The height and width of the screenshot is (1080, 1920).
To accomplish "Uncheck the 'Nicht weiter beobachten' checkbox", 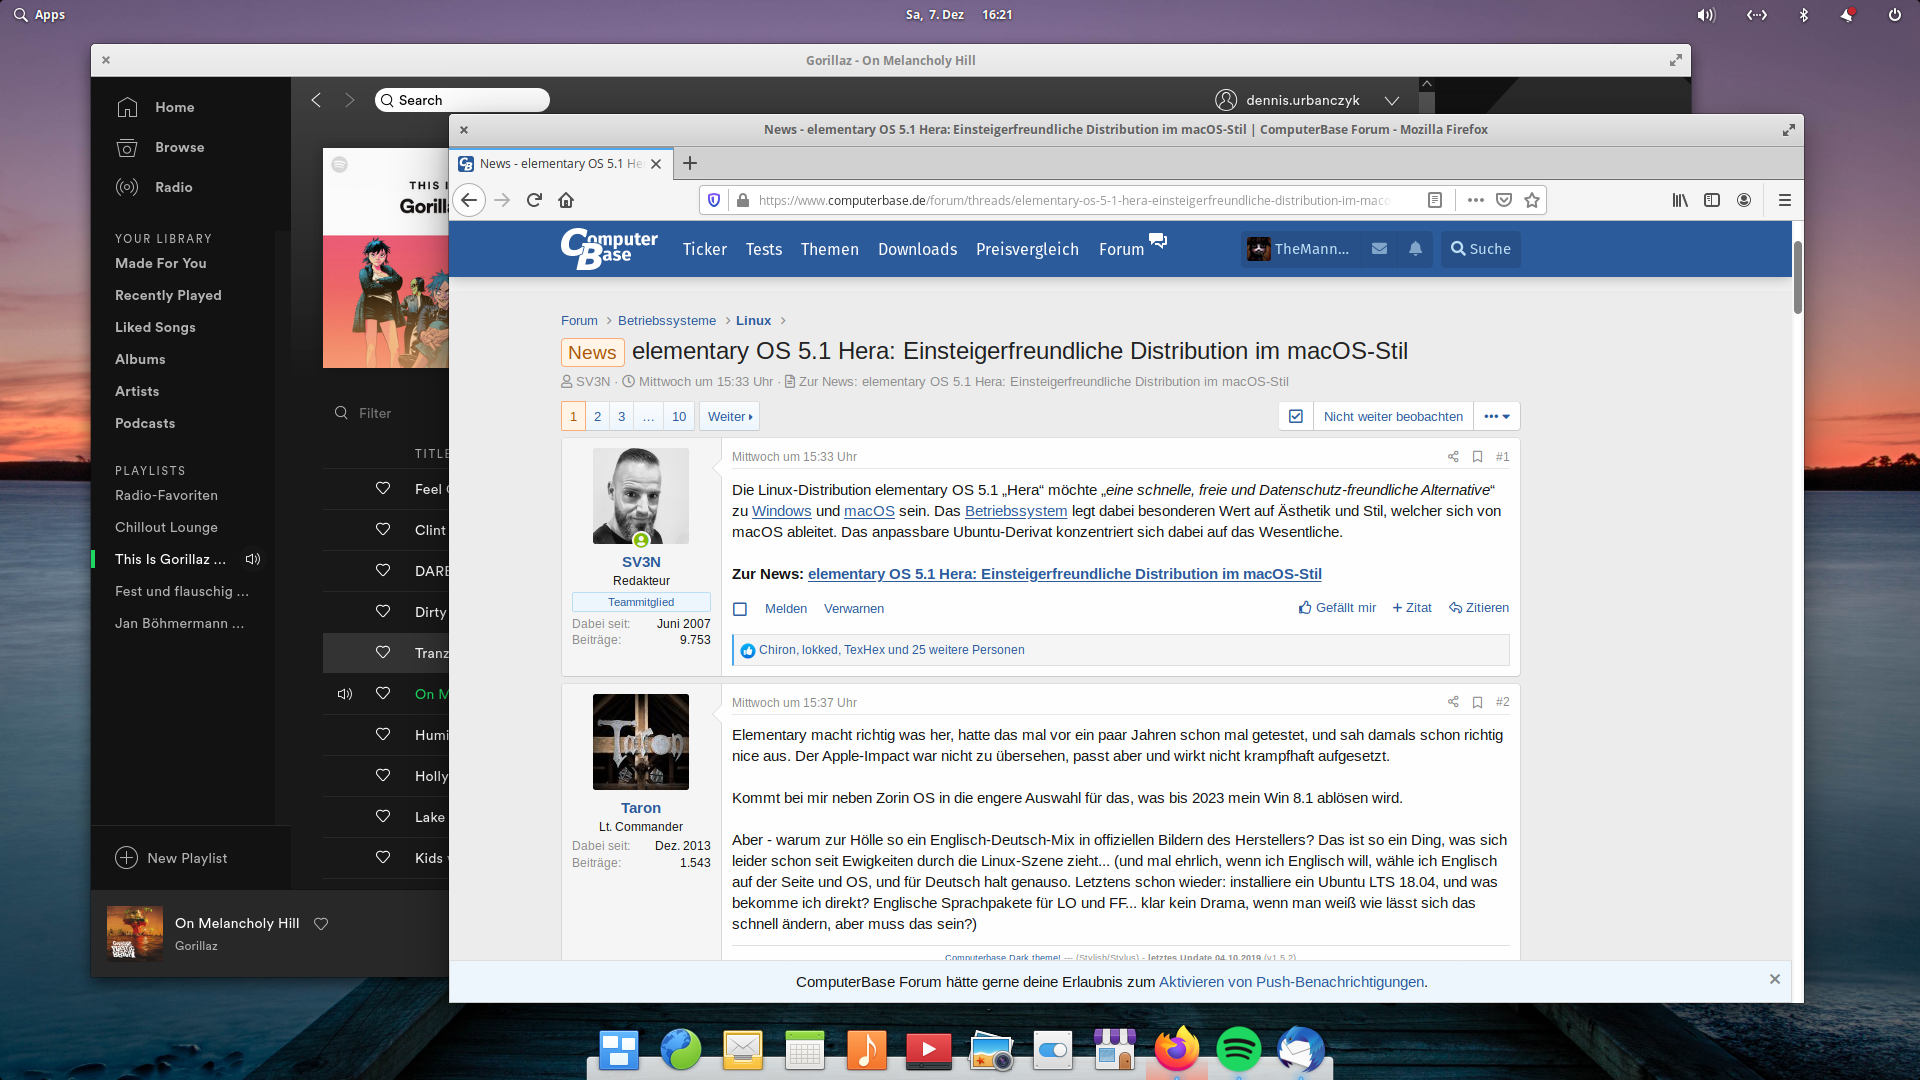I will 1295,416.
